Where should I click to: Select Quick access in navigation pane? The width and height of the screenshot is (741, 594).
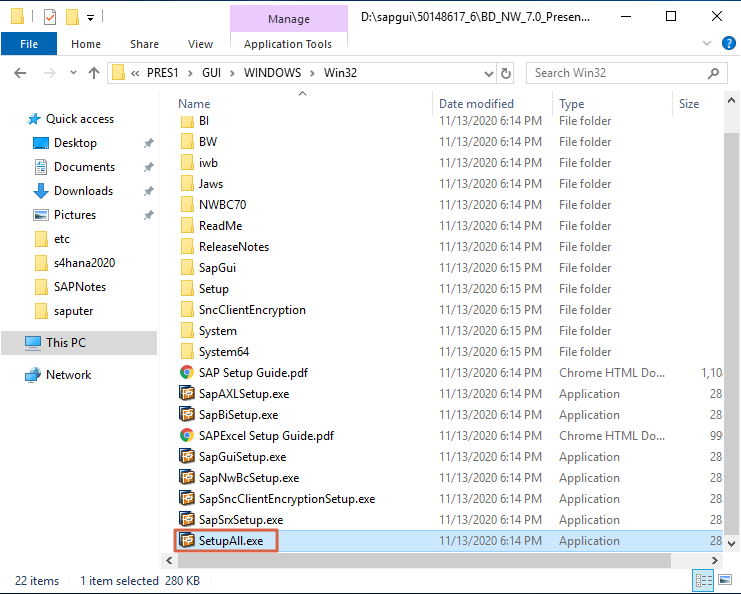(79, 119)
